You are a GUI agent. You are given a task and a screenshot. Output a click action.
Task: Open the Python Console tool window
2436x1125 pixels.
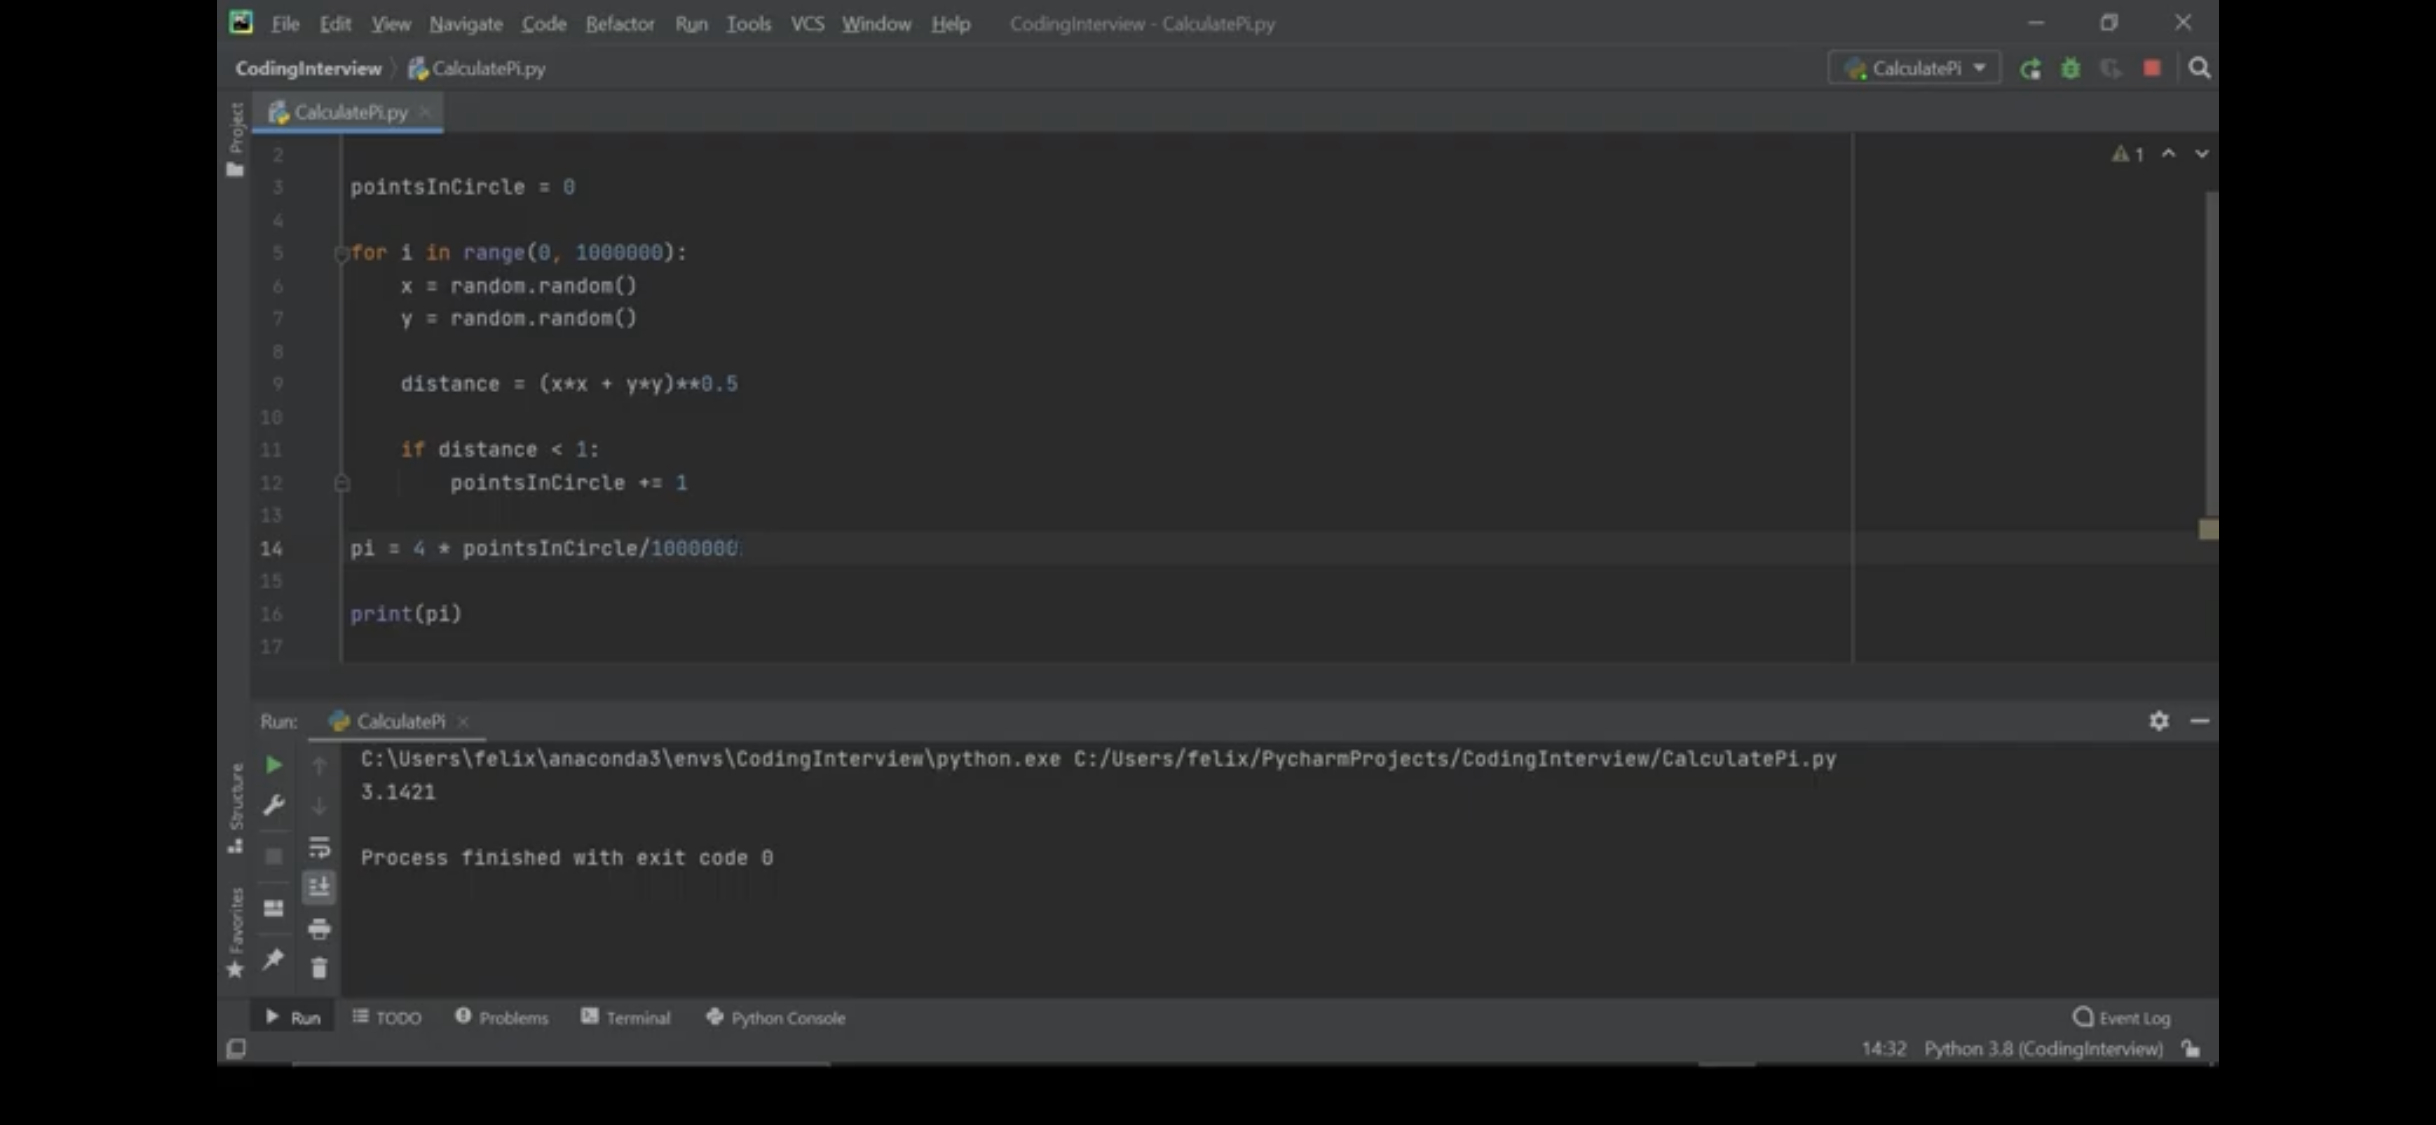(776, 1017)
